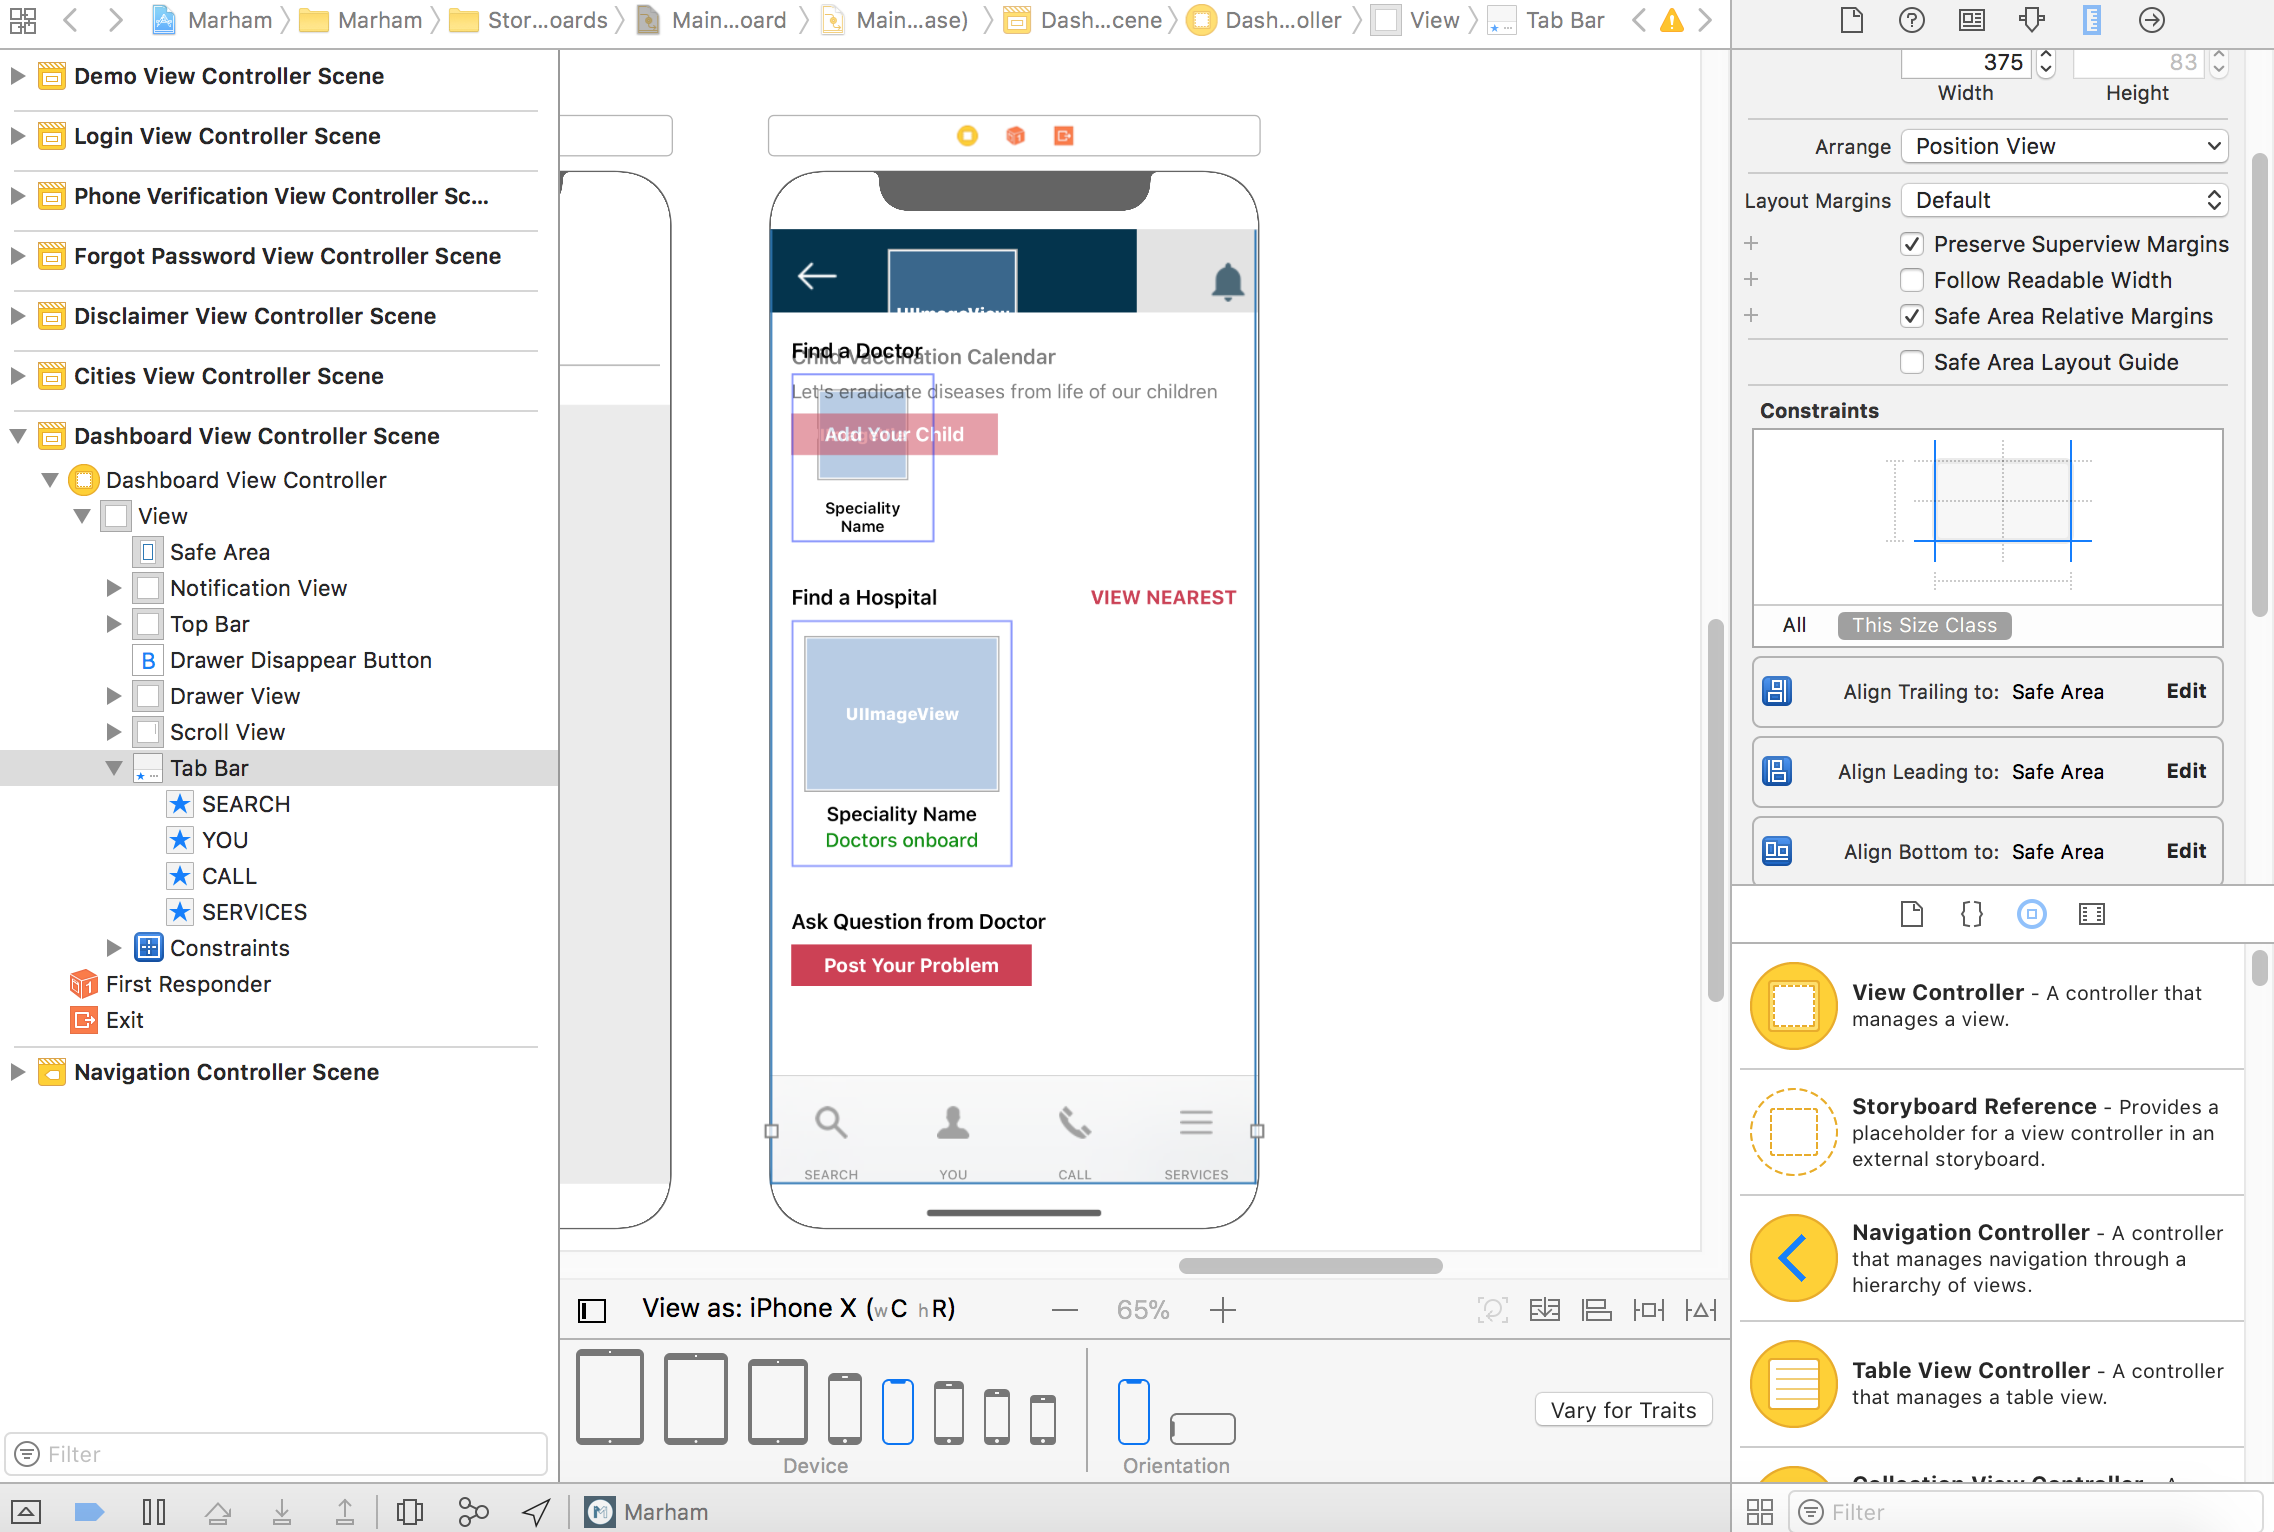Toggle Safe Area Layout Guide checkbox
The height and width of the screenshot is (1532, 2274).
pyautogui.click(x=1912, y=361)
